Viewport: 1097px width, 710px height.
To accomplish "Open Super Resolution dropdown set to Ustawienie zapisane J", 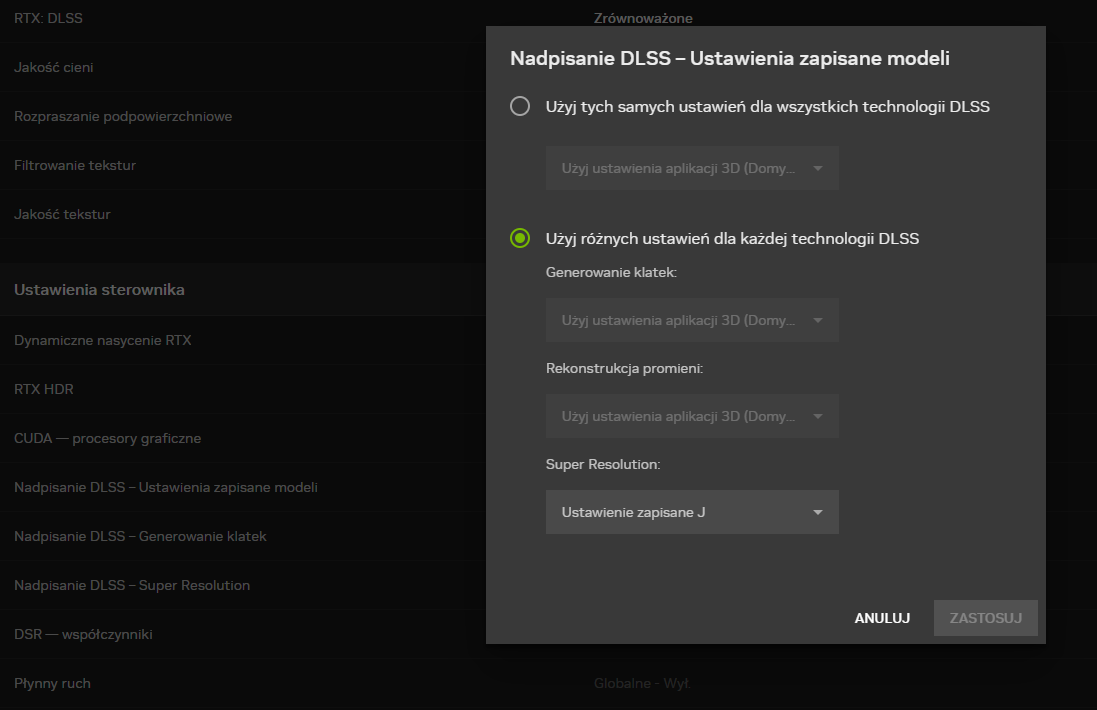I will tap(692, 512).
